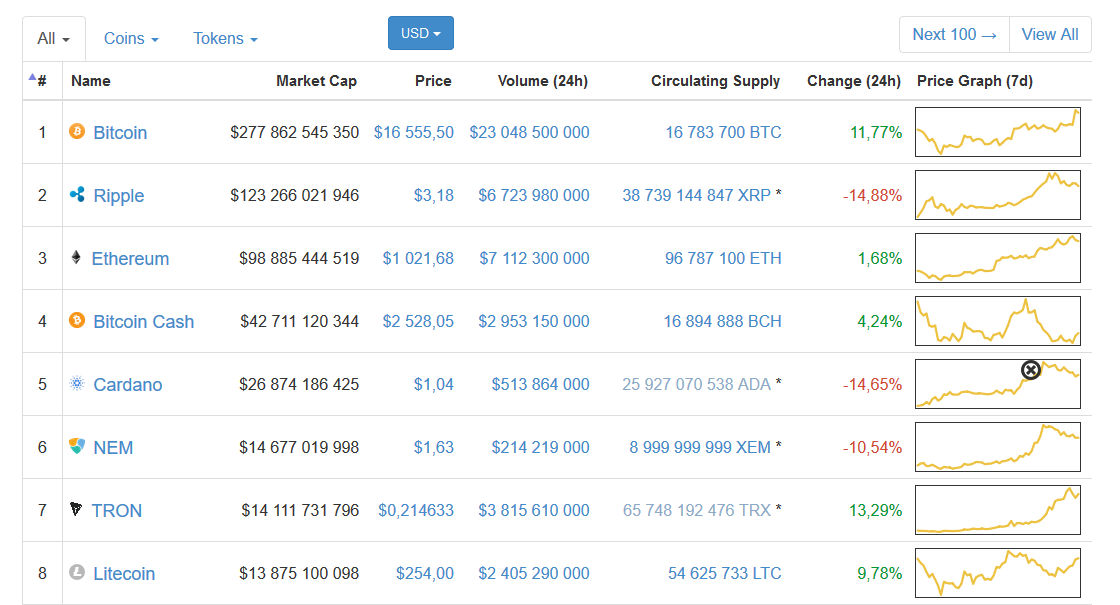Open the TRON coin page link
The width and height of the screenshot is (1120, 605).
116,511
